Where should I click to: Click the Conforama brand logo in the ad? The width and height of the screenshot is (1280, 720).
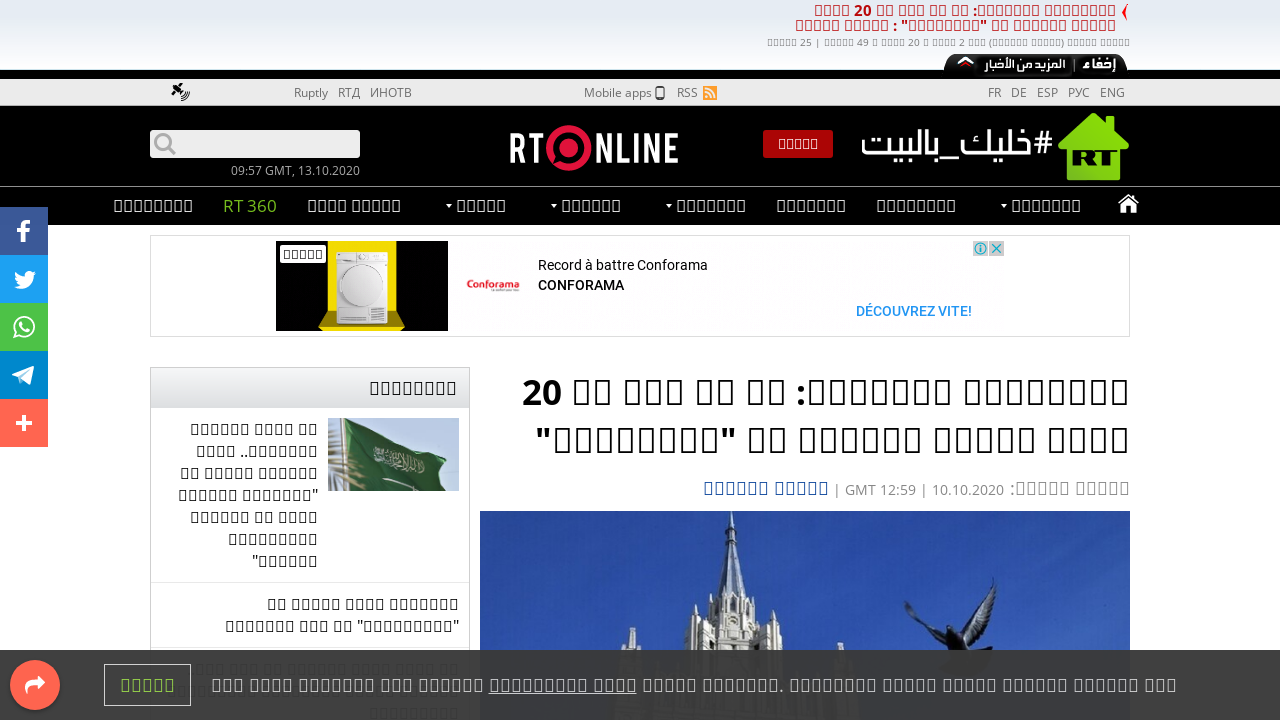click(x=493, y=286)
